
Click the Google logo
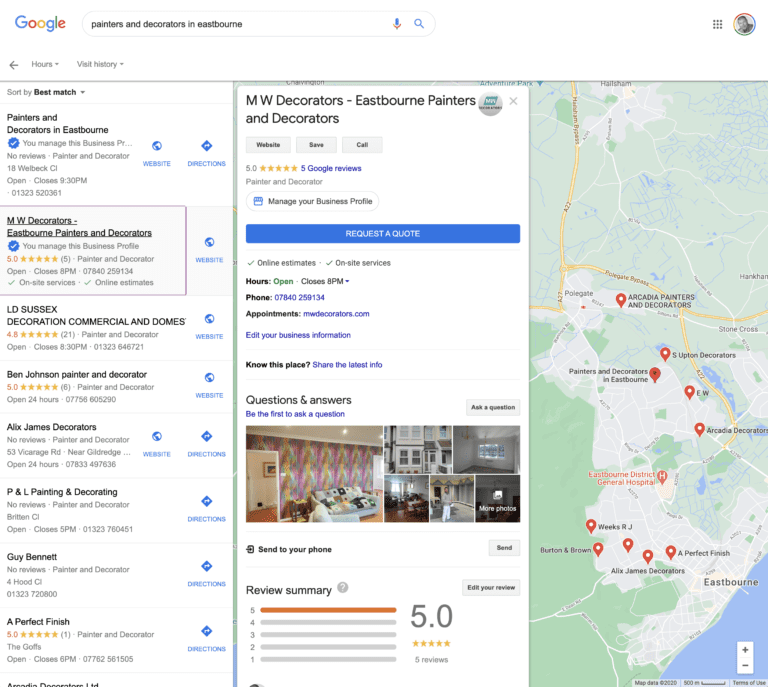pos(40,23)
